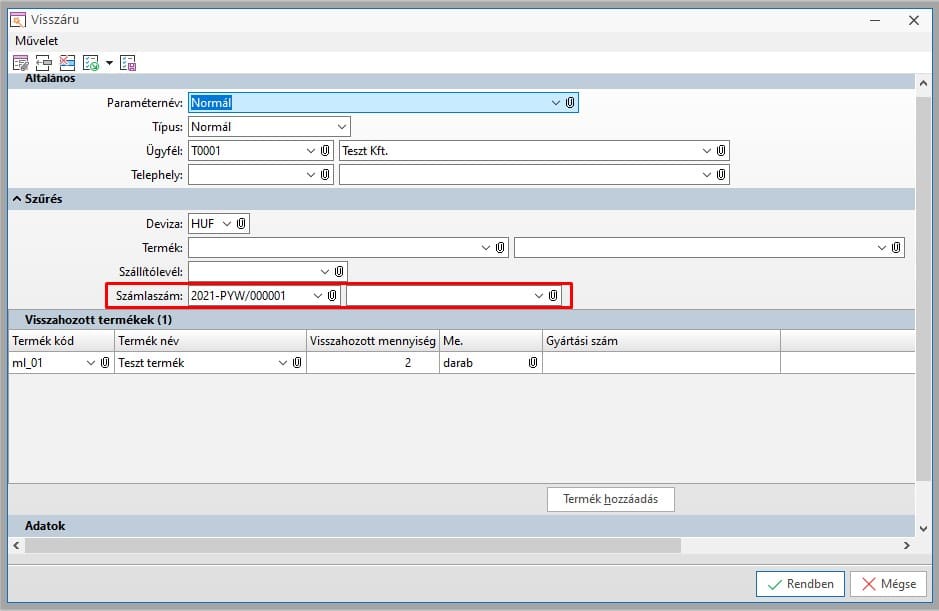939x611 pixels.
Task: Click the horizontal scrollbar at the bottom
Action: 350,546
